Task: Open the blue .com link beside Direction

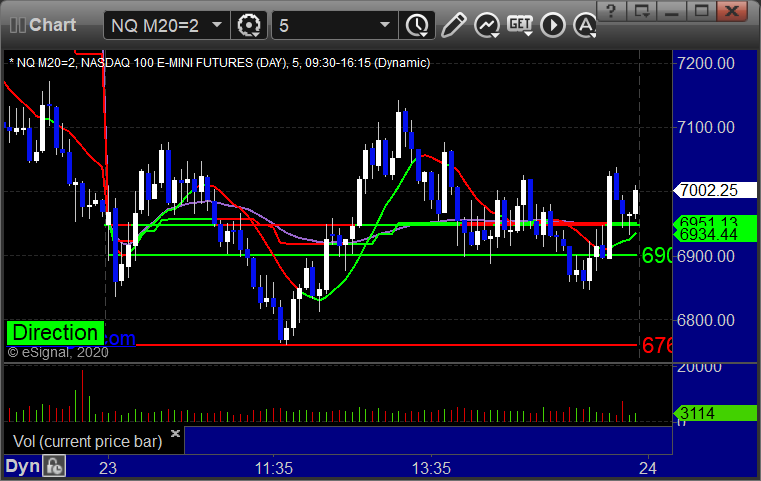Action: pos(120,338)
